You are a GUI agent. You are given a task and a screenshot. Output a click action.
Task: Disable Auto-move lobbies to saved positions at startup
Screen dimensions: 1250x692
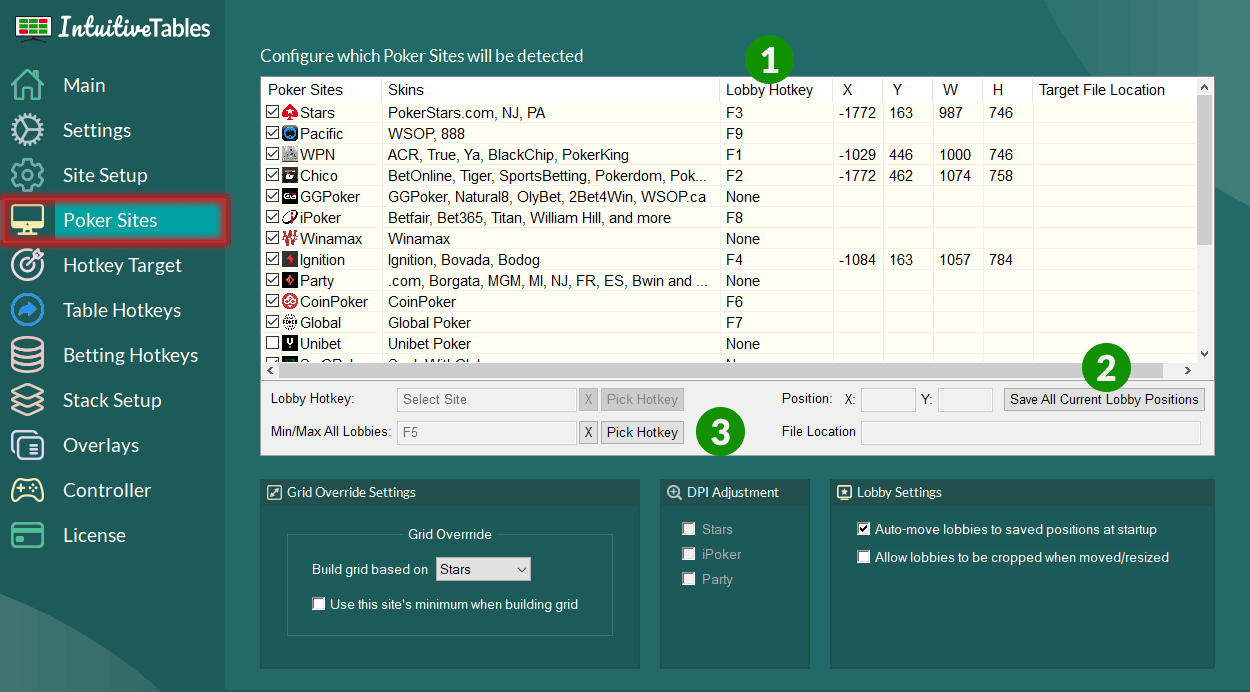pyautogui.click(x=864, y=529)
